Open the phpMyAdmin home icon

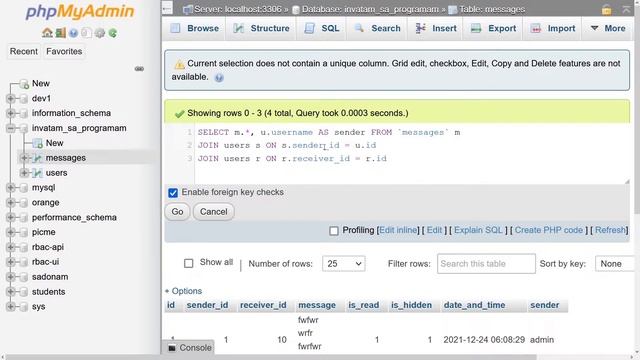47,33
